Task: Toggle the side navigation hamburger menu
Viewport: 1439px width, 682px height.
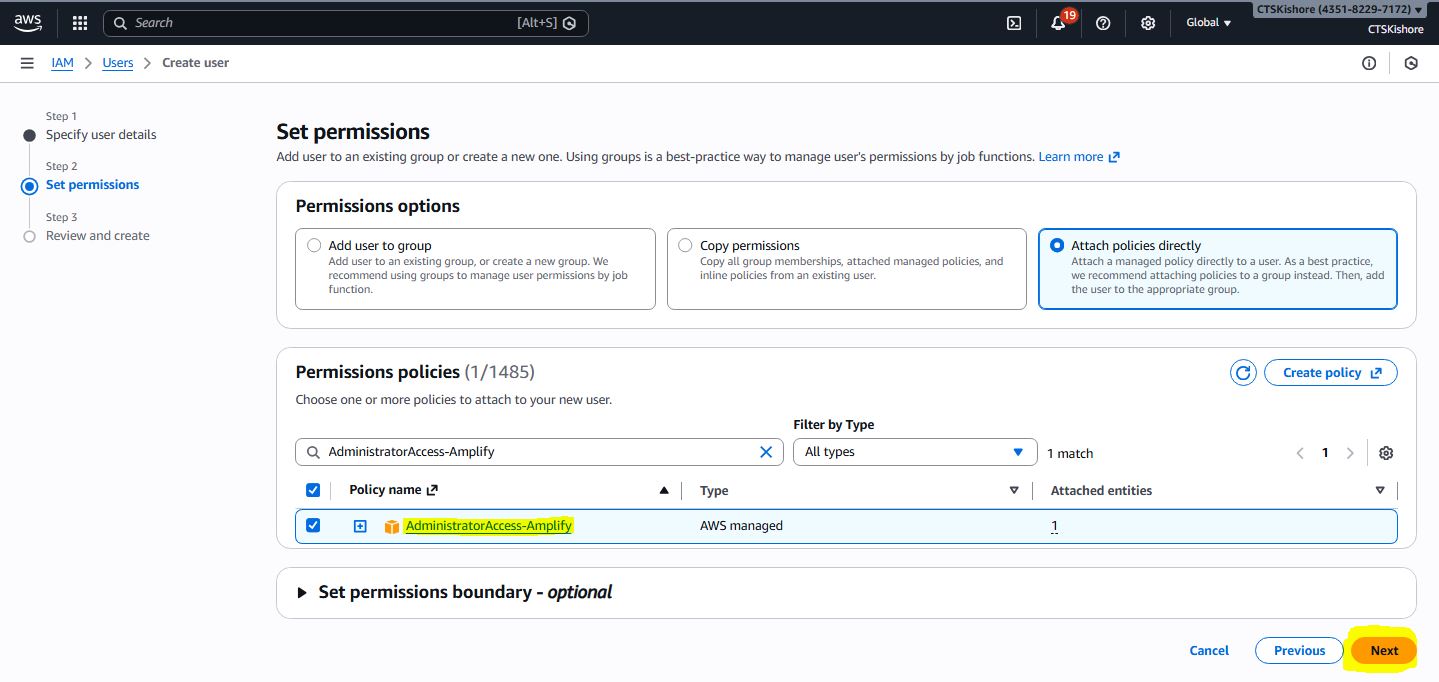Action: [x=27, y=63]
